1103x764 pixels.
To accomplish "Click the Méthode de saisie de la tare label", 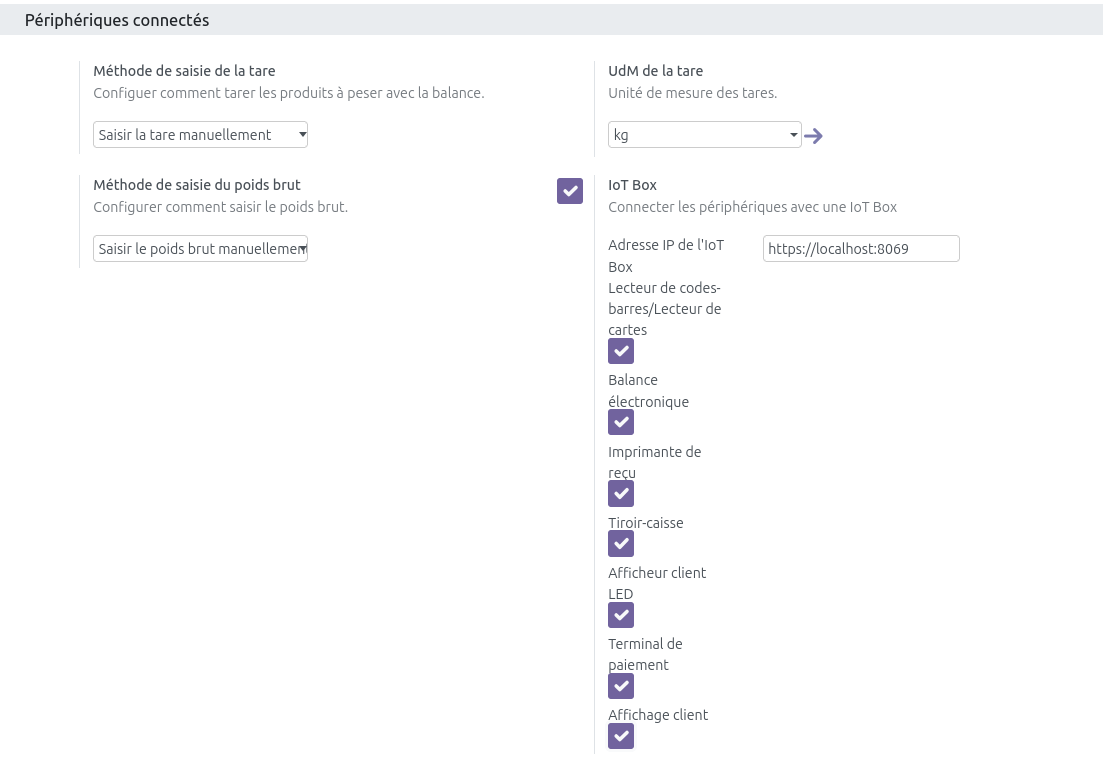I will (184, 71).
